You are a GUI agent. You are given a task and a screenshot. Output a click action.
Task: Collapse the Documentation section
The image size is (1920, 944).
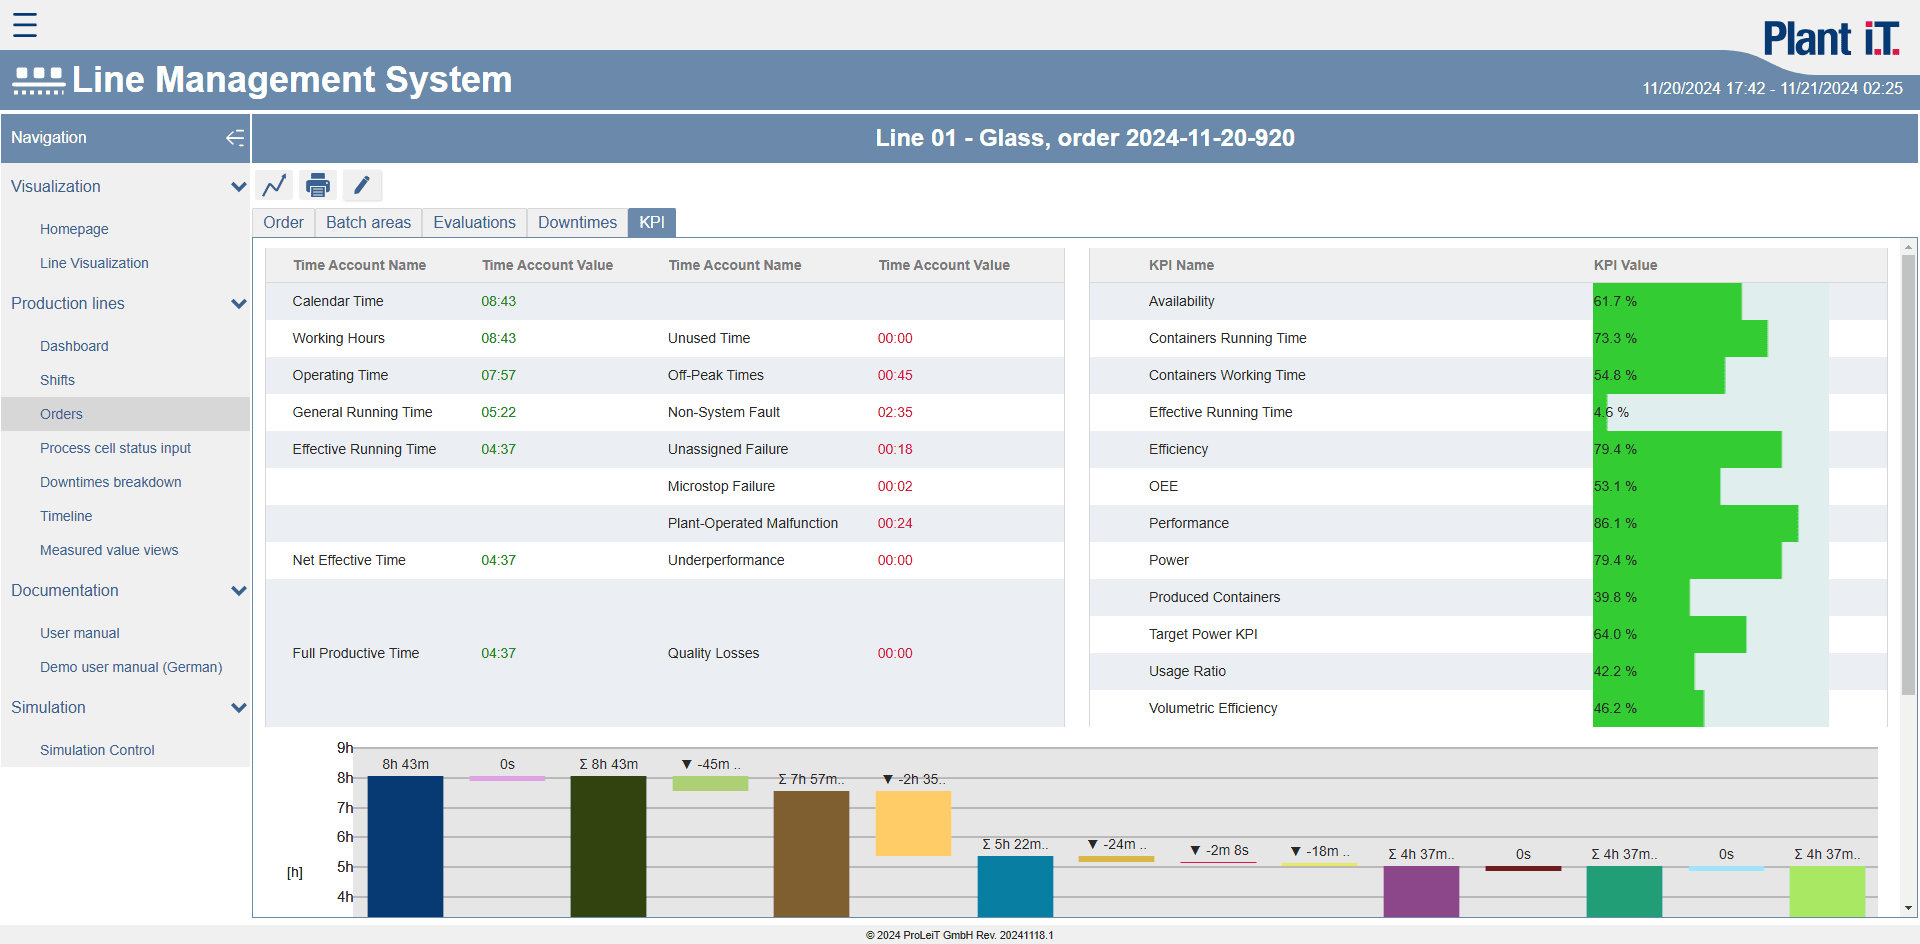click(239, 590)
